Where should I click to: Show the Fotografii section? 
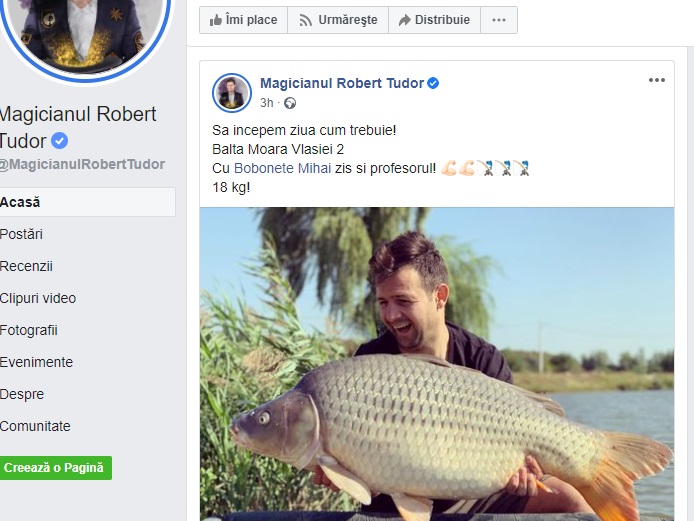tap(29, 330)
